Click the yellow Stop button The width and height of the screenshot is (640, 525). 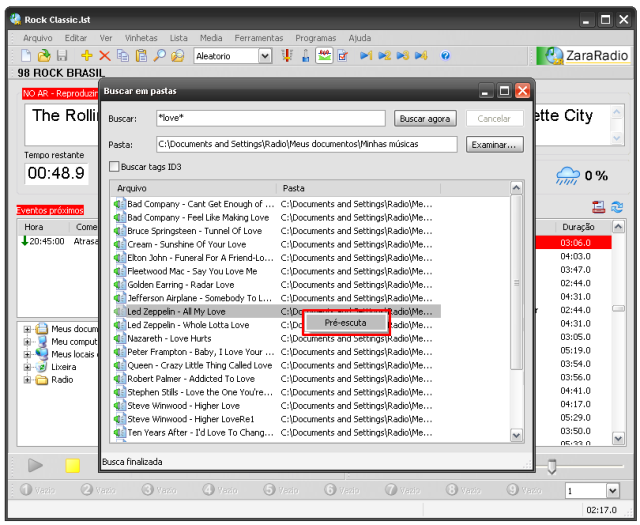[x=73, y=465]
